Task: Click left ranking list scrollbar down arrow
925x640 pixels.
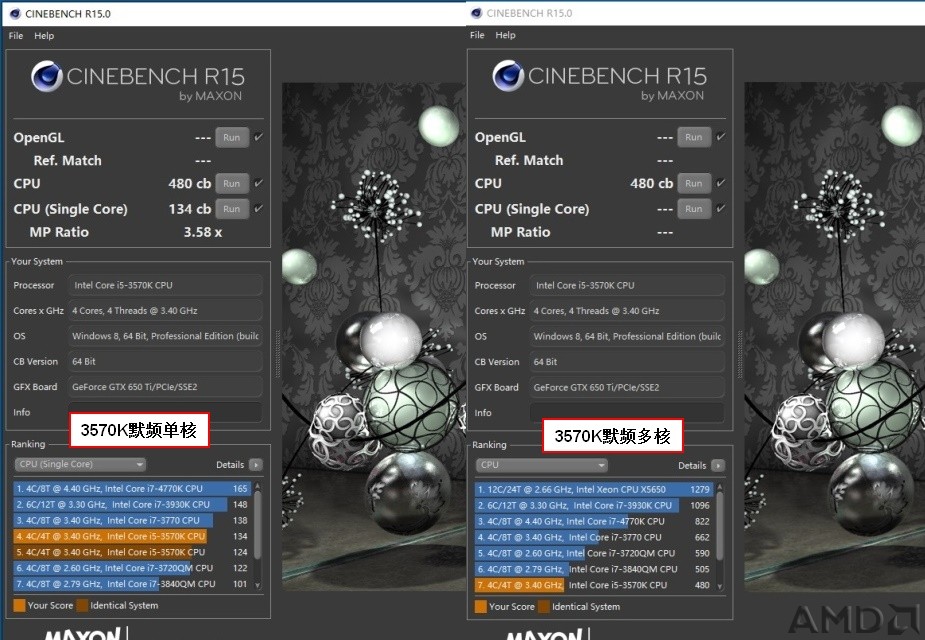Action: point(257,585)
